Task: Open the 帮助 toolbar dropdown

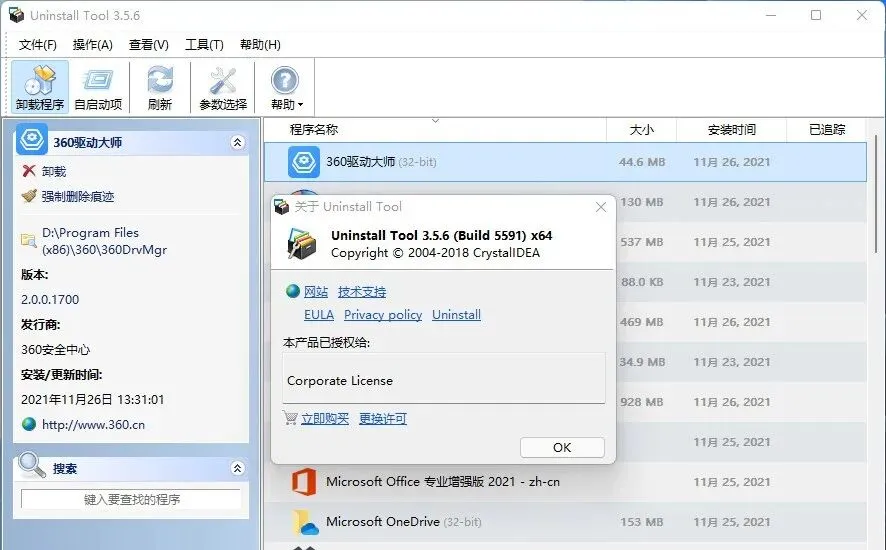Action: [x=285, y=88]
